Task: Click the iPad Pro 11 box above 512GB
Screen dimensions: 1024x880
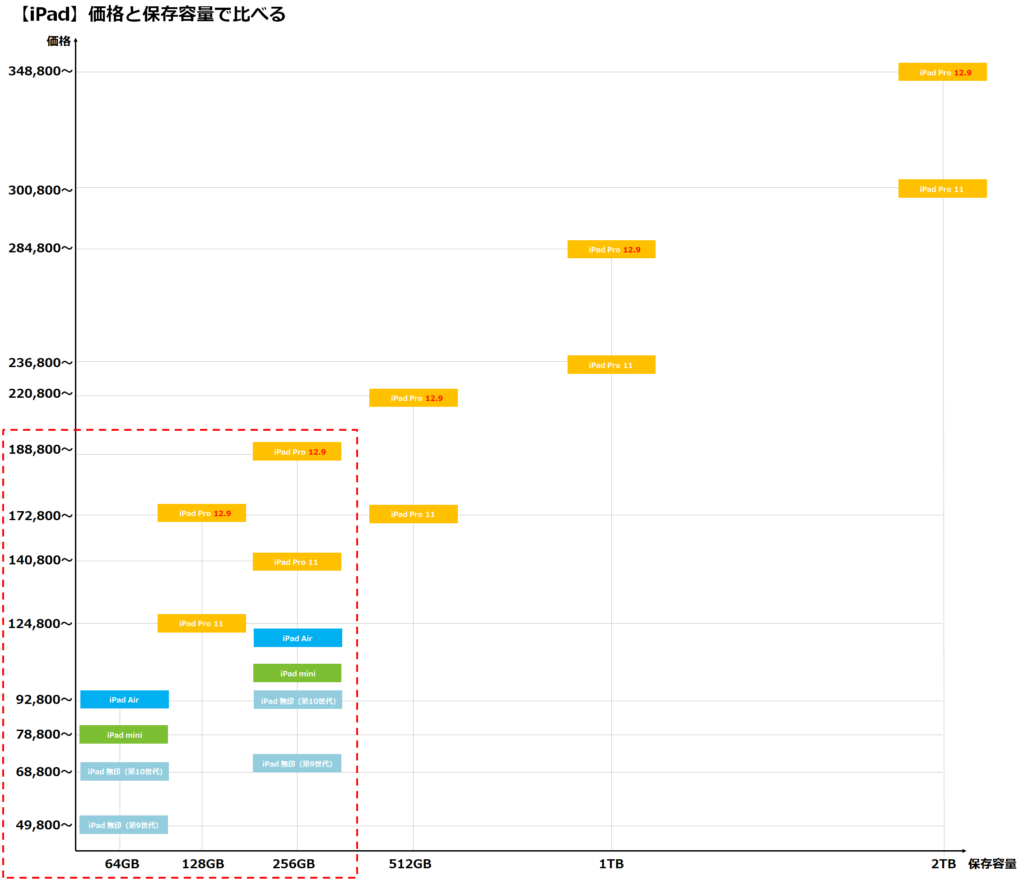Action: (x=413, y=514)
